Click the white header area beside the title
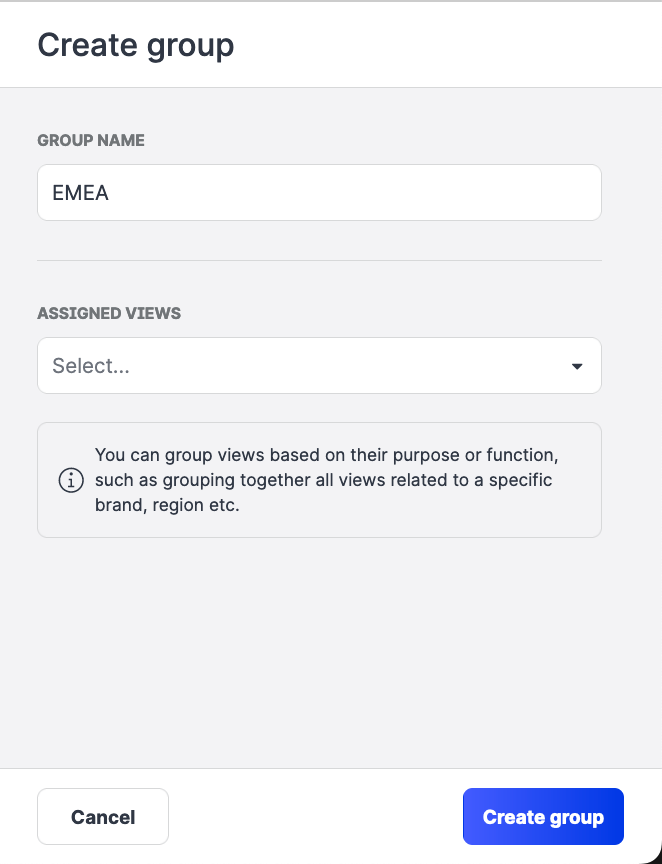 [x=450, y=45]
